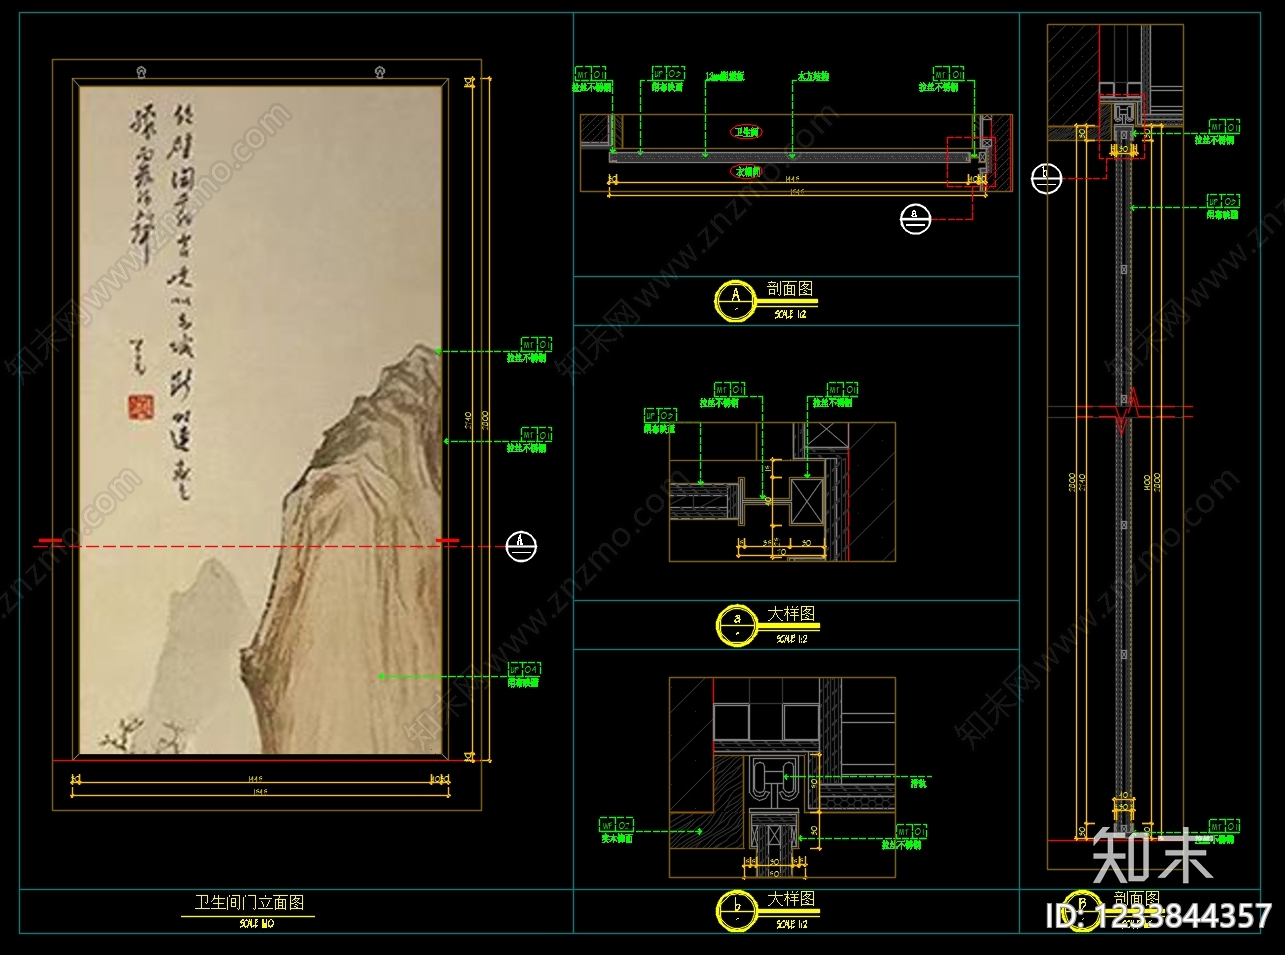Click the yellow circle a detail title marker

738,625
